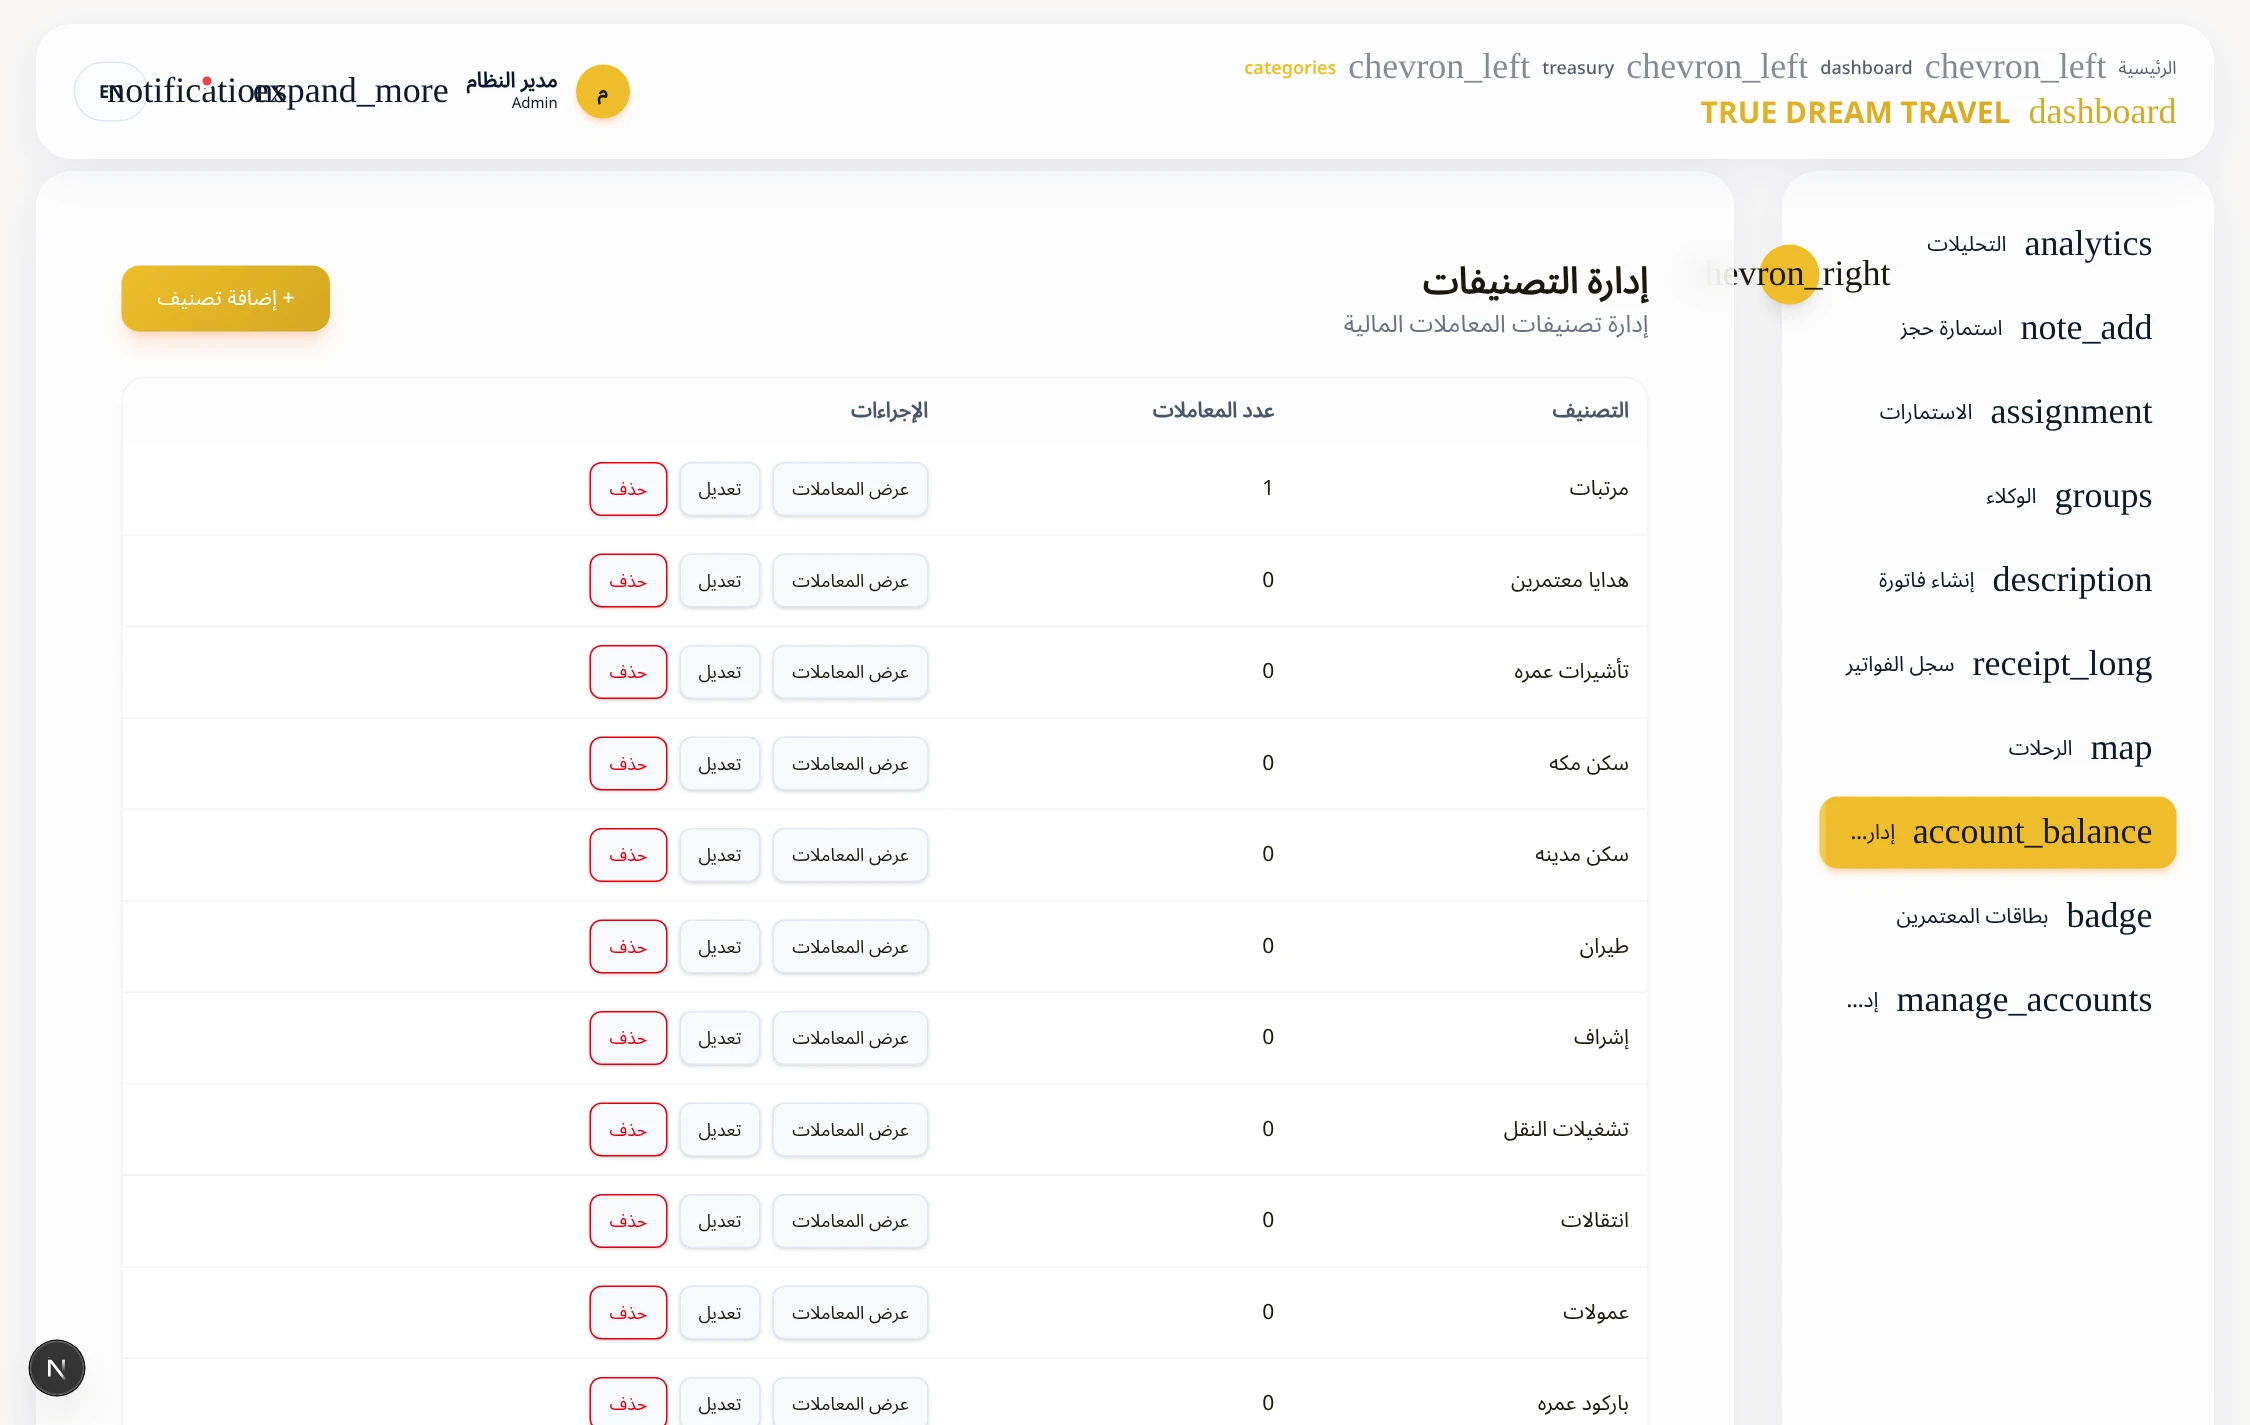Edit the تشغيلات النقل category
This screenshot has height=1425, width=2250.
719,1130
